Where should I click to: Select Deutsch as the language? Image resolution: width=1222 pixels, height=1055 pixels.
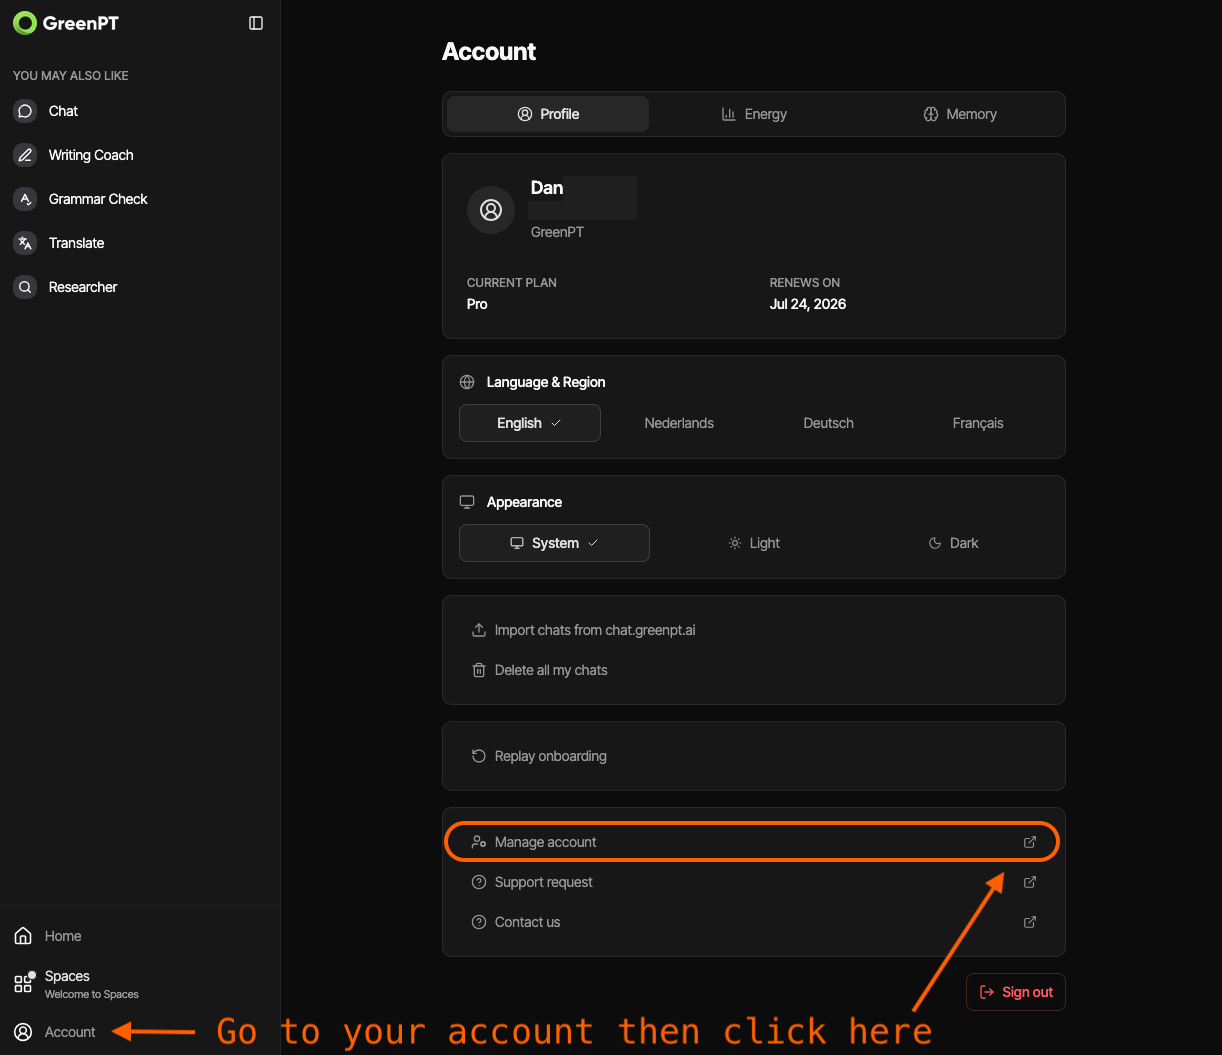coord(829,423)
